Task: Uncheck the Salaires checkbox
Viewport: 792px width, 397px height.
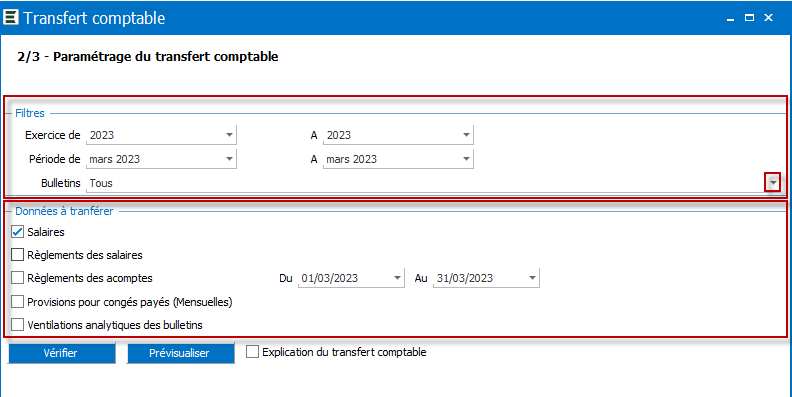Action: (18, 232)
